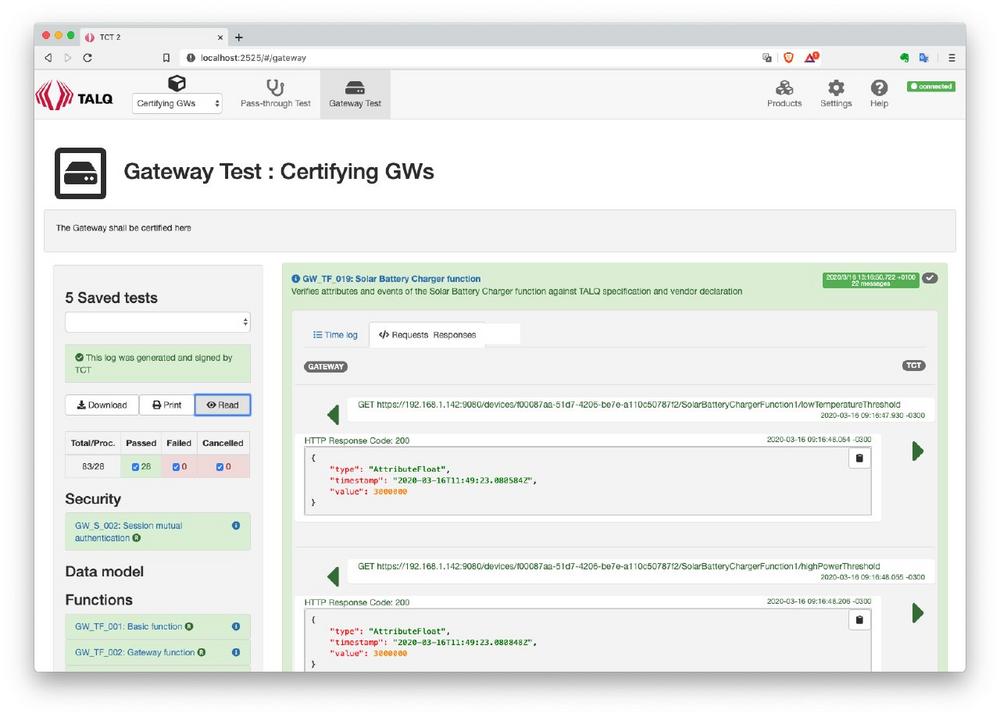Viewport: 1000px width, 717px height.
Task: Go forward in the browser
Action: coord(68,57)
